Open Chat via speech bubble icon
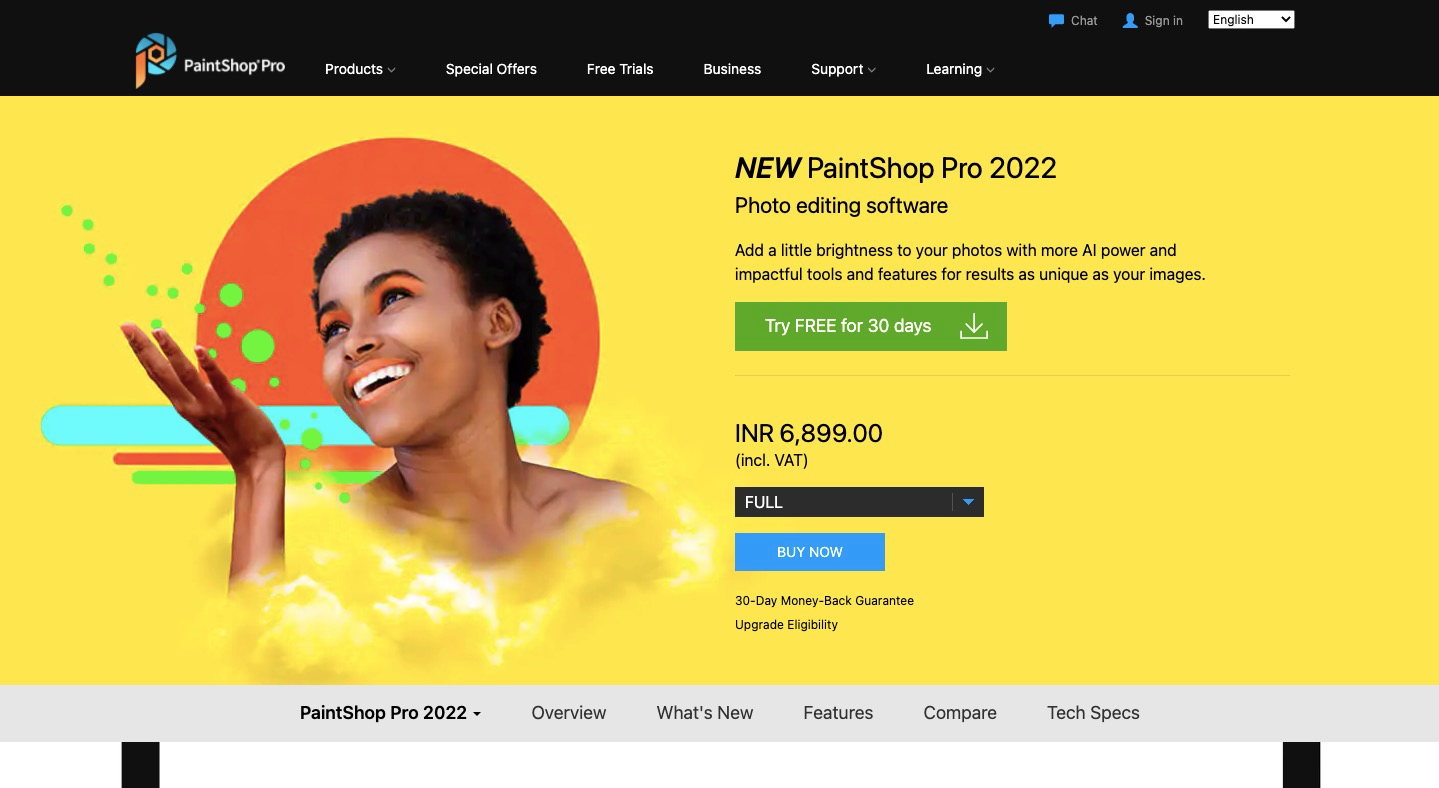This screenshot has height=788, width=1439. click(x=1056, y=20)
